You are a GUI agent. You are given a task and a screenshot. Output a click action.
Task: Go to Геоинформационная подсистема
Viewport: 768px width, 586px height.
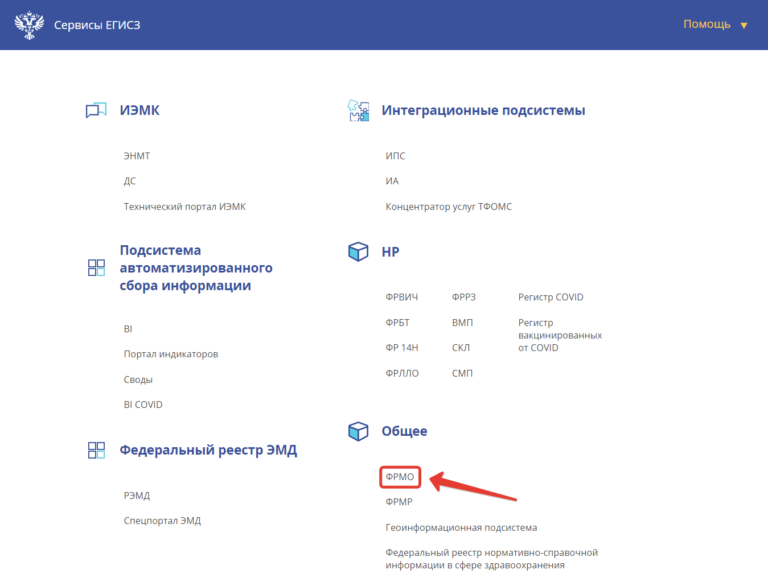tap(461, 527)
